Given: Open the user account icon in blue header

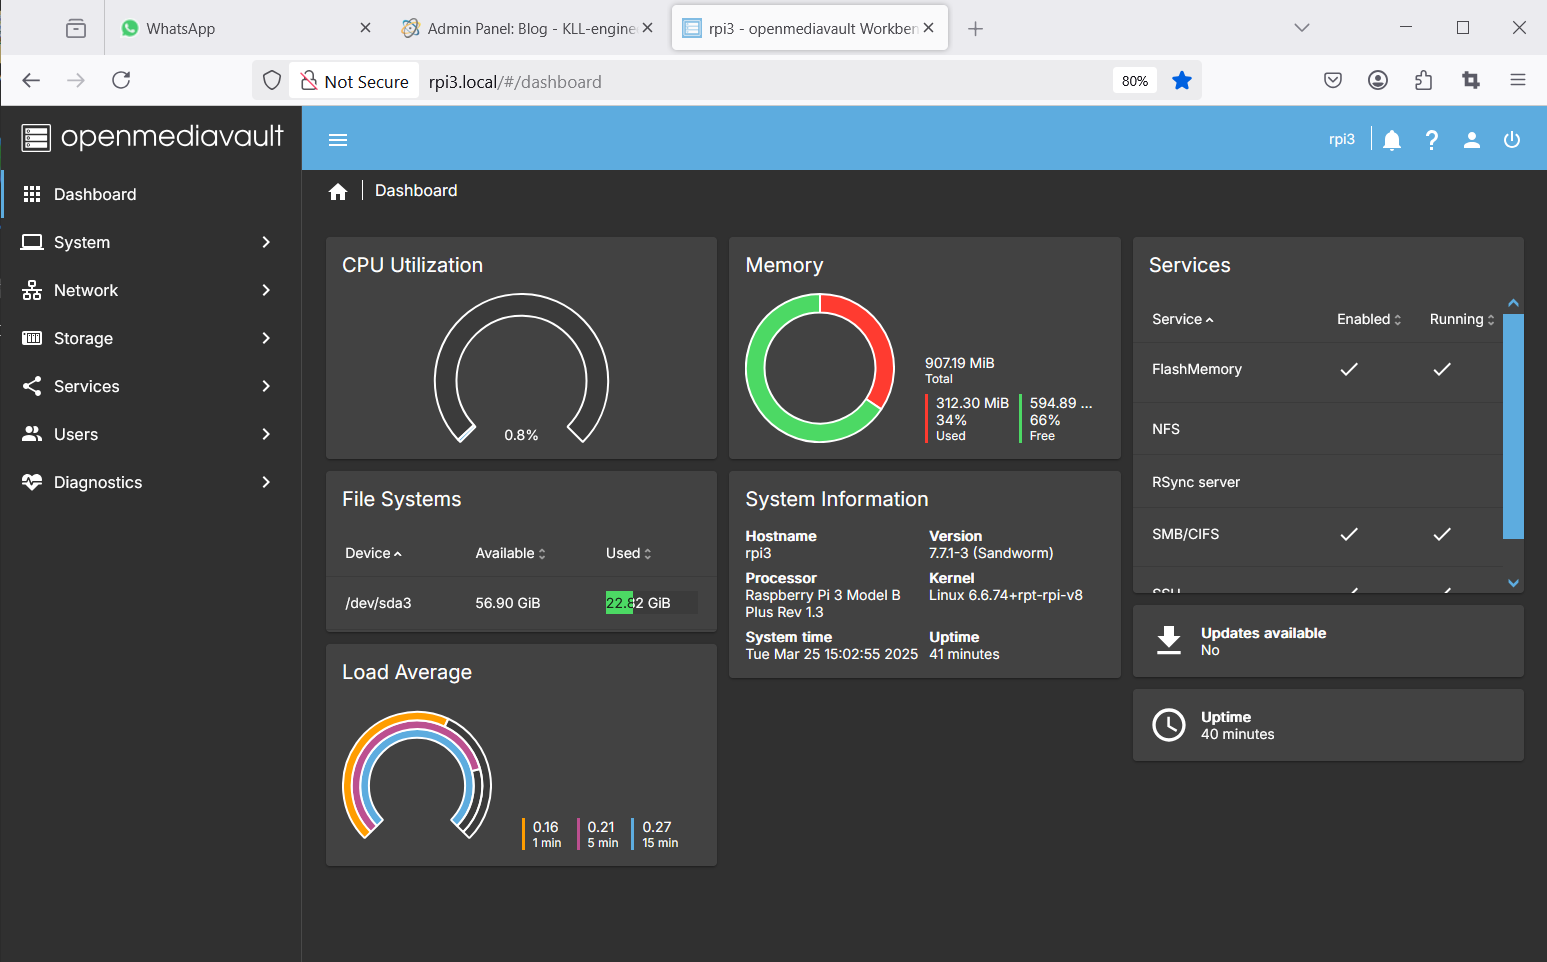Looking at the screenshot, I should pyautogui.click(x=1472, y=140).
